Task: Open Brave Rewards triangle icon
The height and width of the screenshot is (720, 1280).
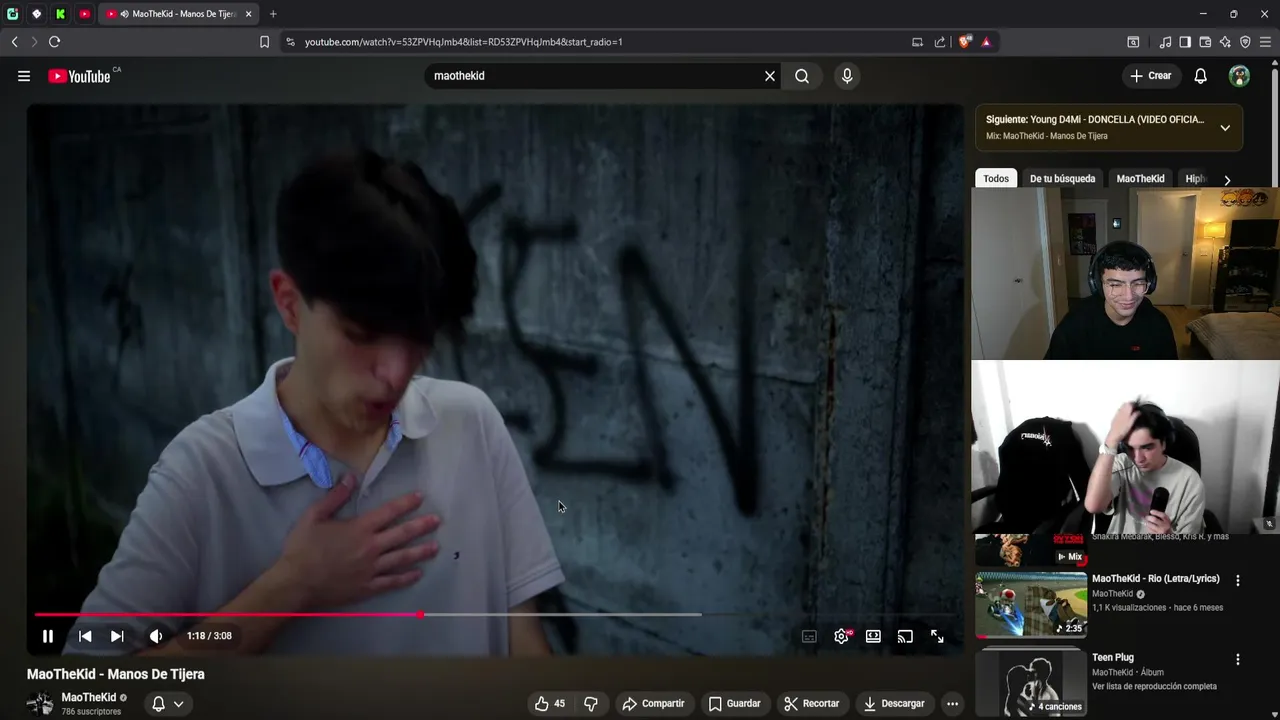Action: point(986,42)
